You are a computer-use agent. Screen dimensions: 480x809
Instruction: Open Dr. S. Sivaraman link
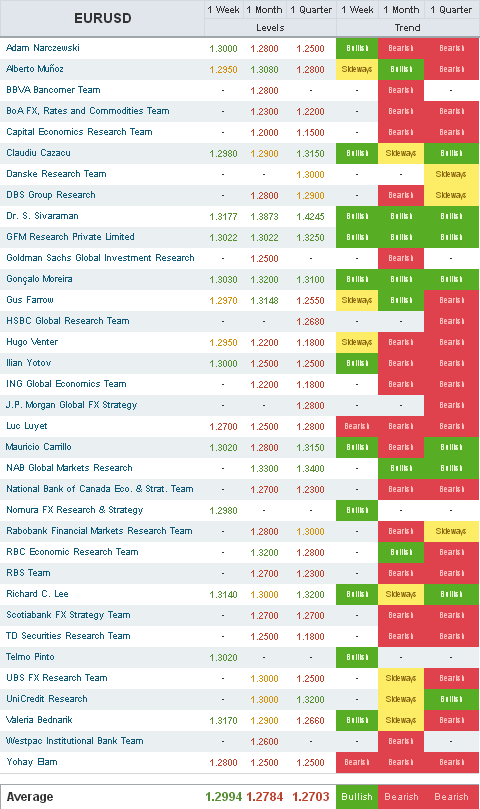[42, 216]
